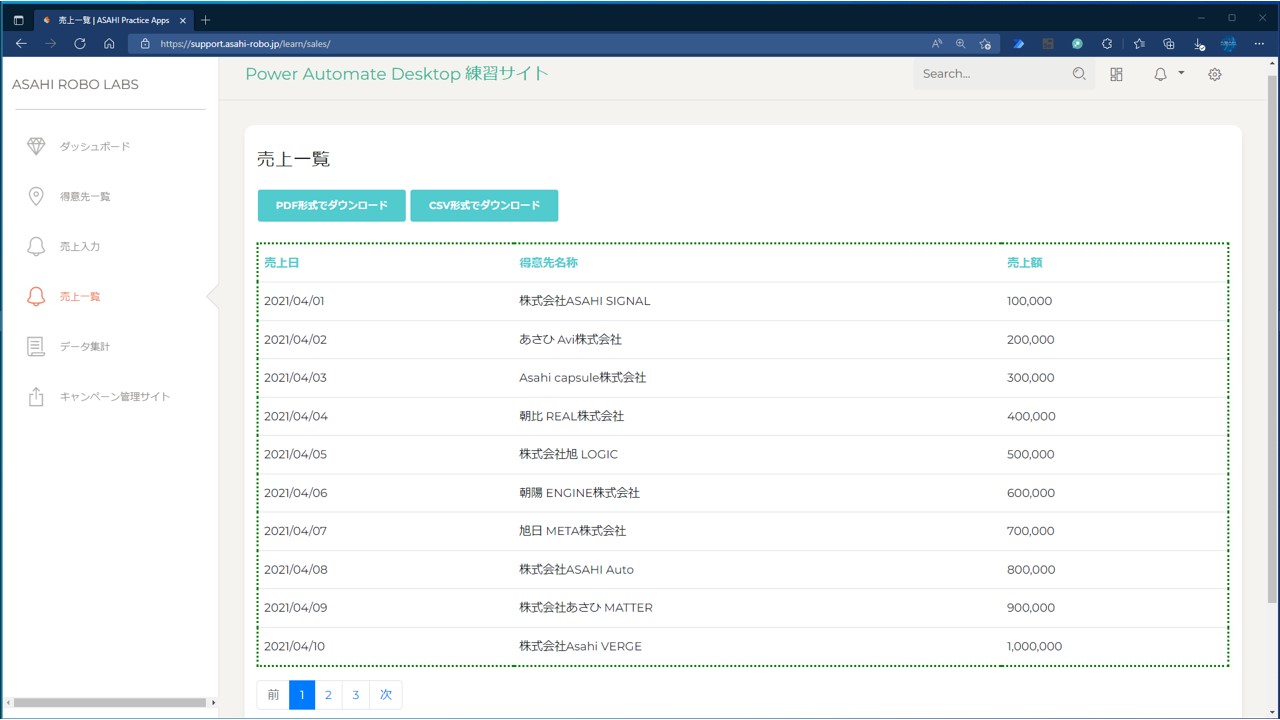Click あさひ Avi株式会社 cell
The height and width of the screenshot is (720, 1280).
click(x=570, y=339)
